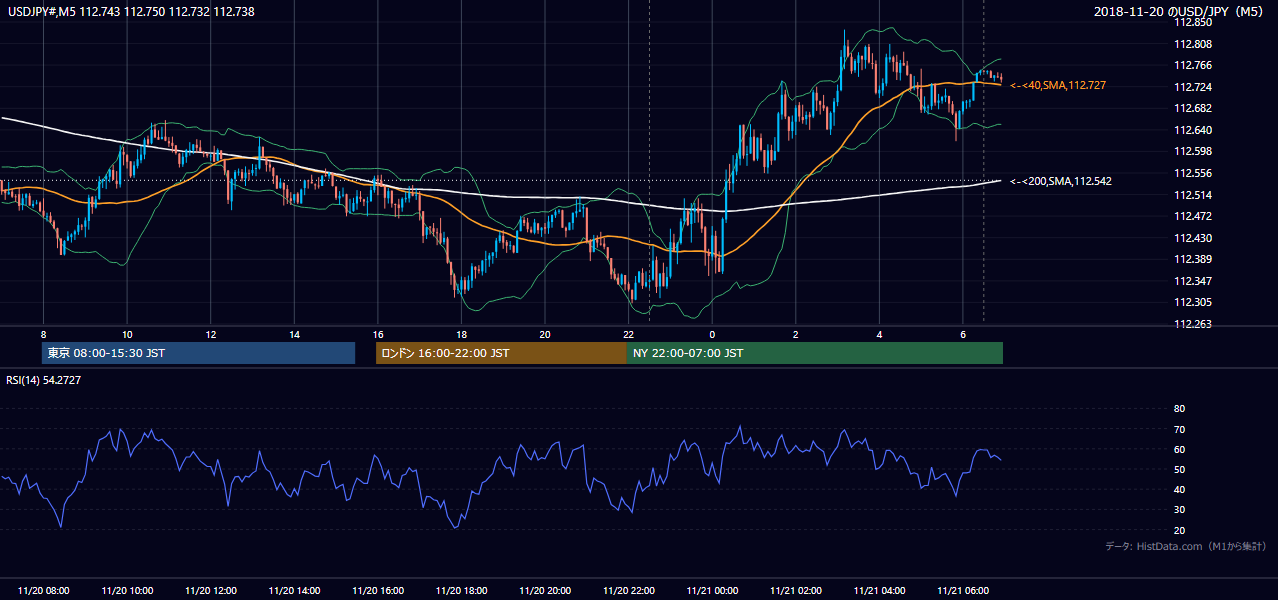Click price level 112.514 on the axis
The height and width of the screenshot is (600, 1278).
1193,195
